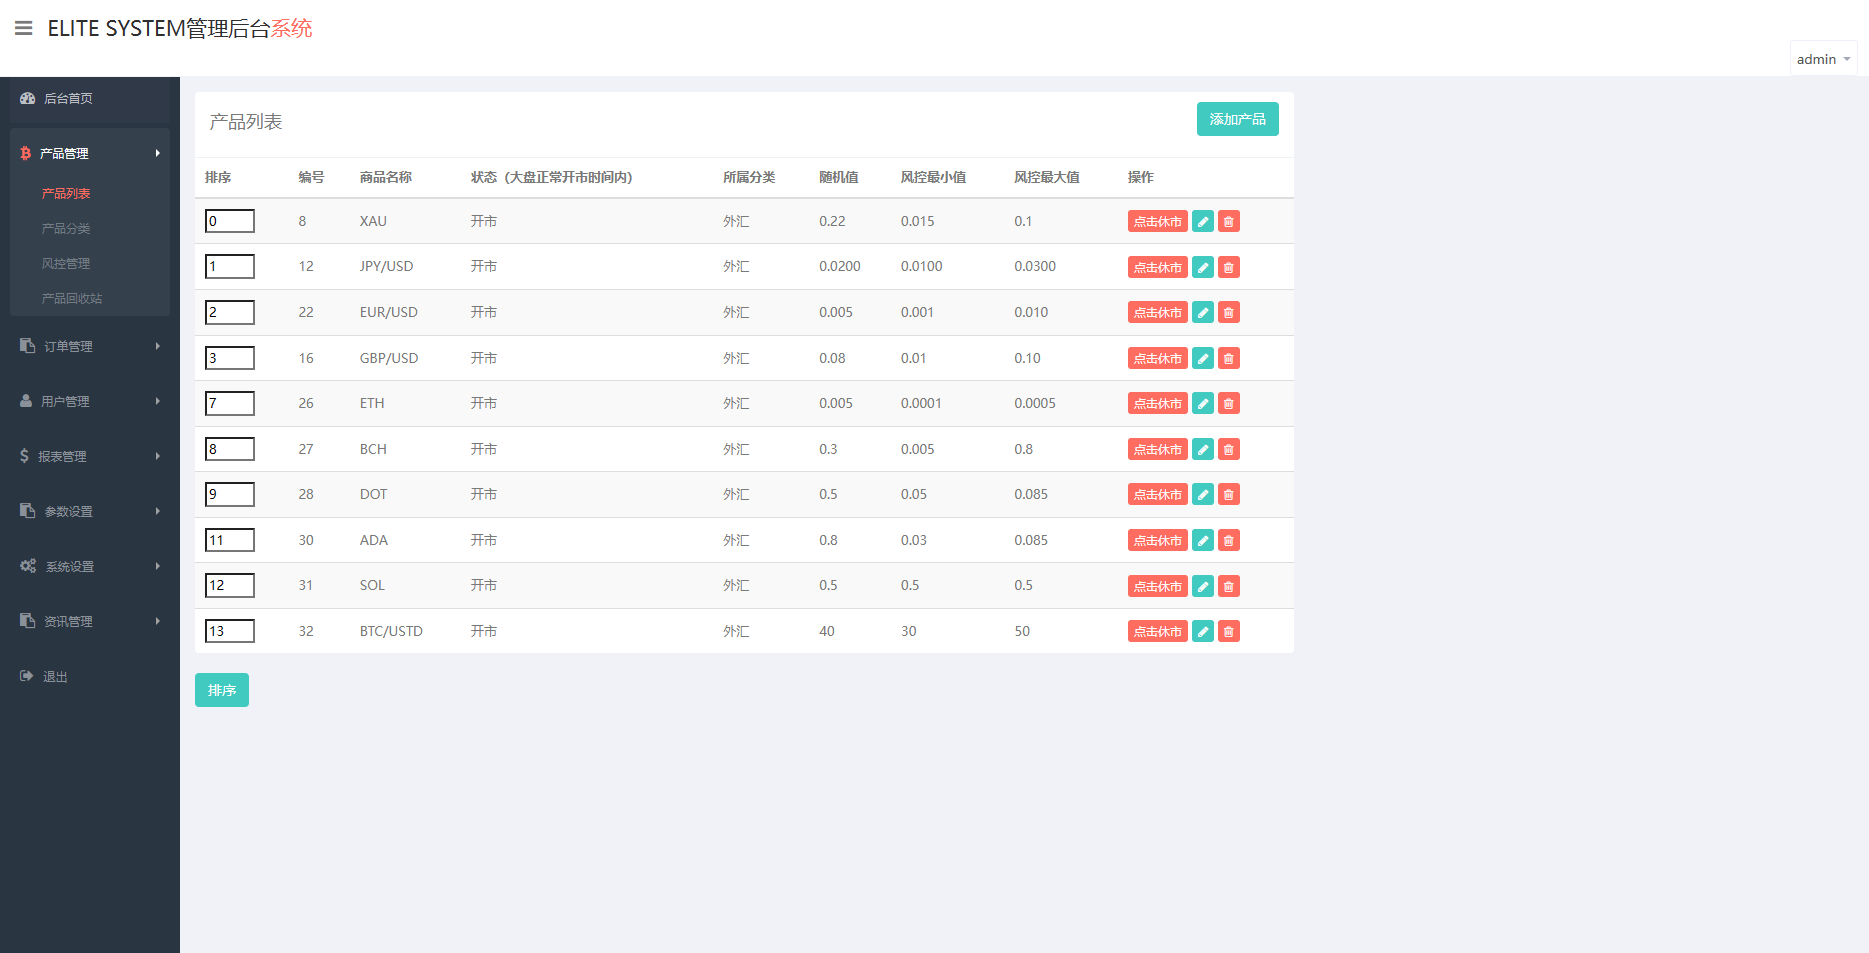This screenshot has height=953, width=1869.
Task: Expand the 用户管理 sidebar section
Action: click(89, 401)
